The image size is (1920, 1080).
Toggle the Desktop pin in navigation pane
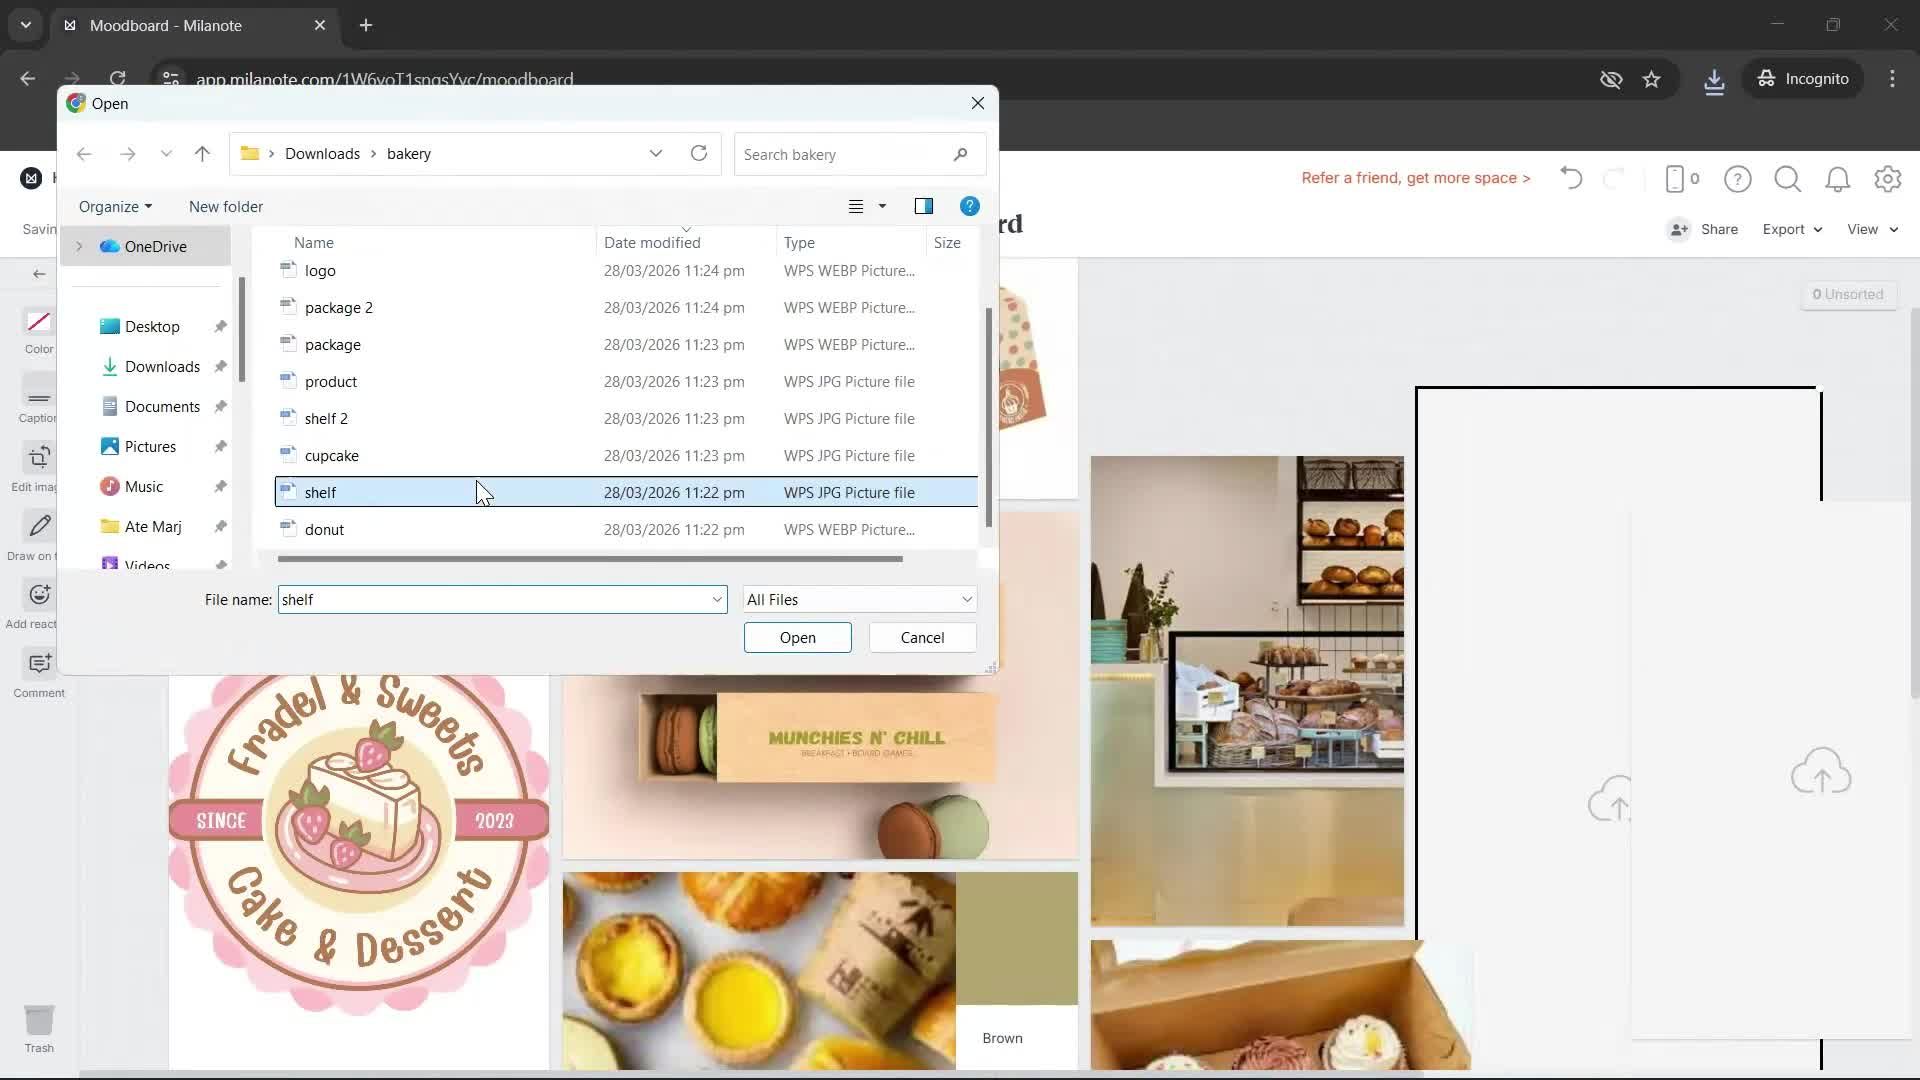tap(220, 327)
